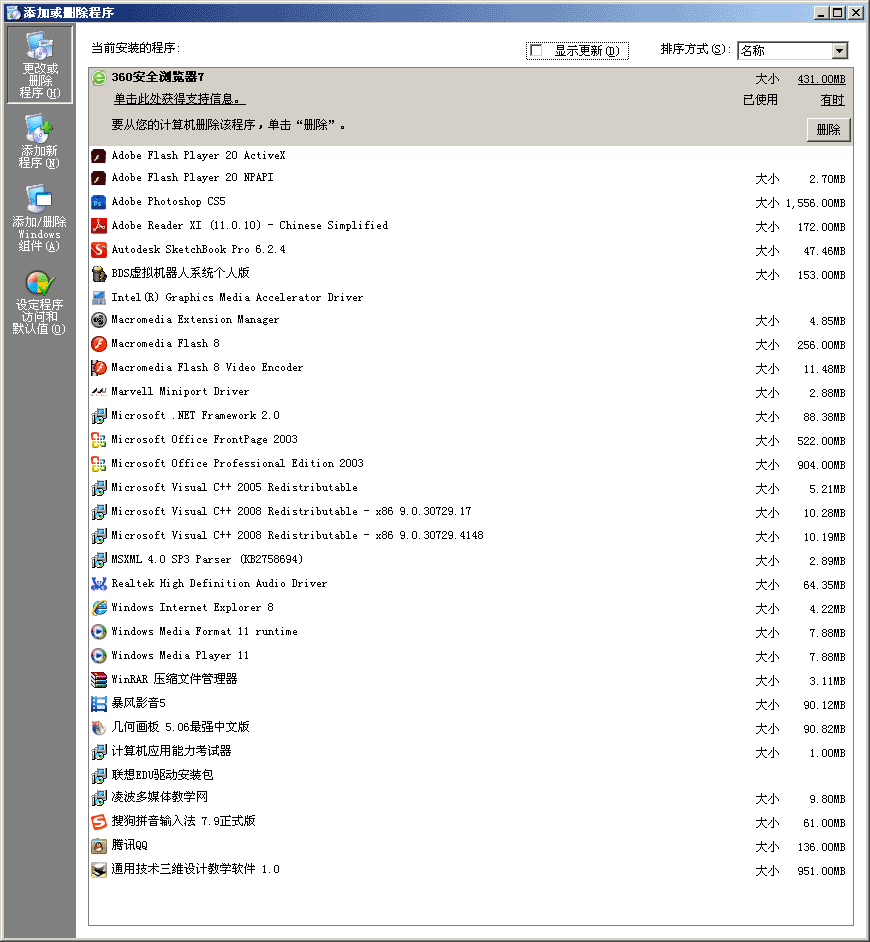This screenshot has width=870, height=942.
Task: Select Visual C++ 2008 Redistributable 9.0.30729.4148
Action: pyautogui.click(x=470, y=536)
